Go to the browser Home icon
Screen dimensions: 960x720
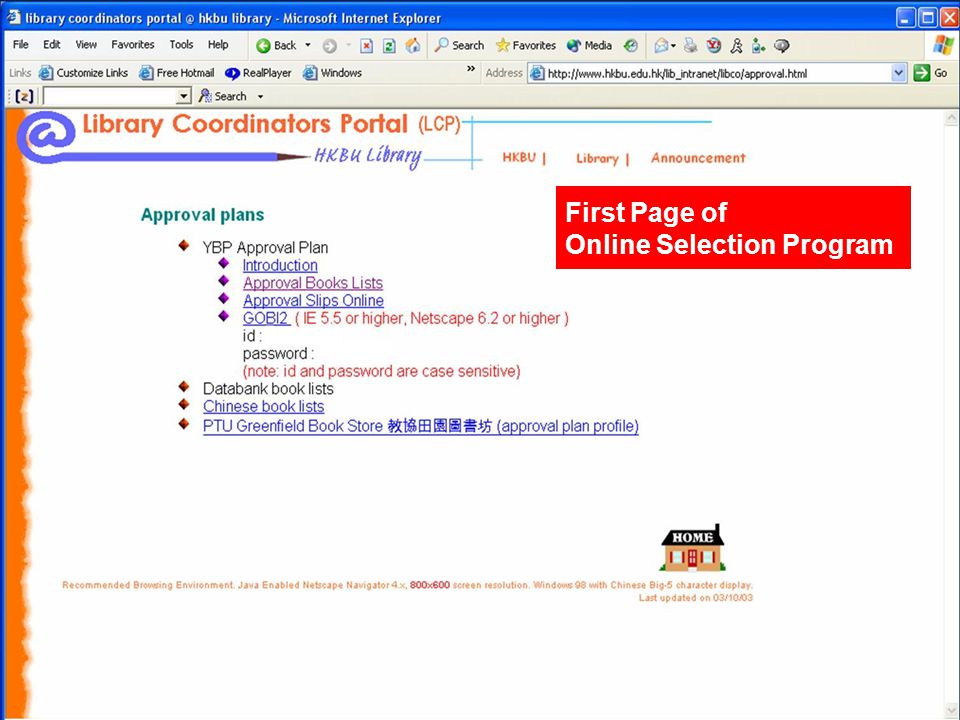(413, 46)
